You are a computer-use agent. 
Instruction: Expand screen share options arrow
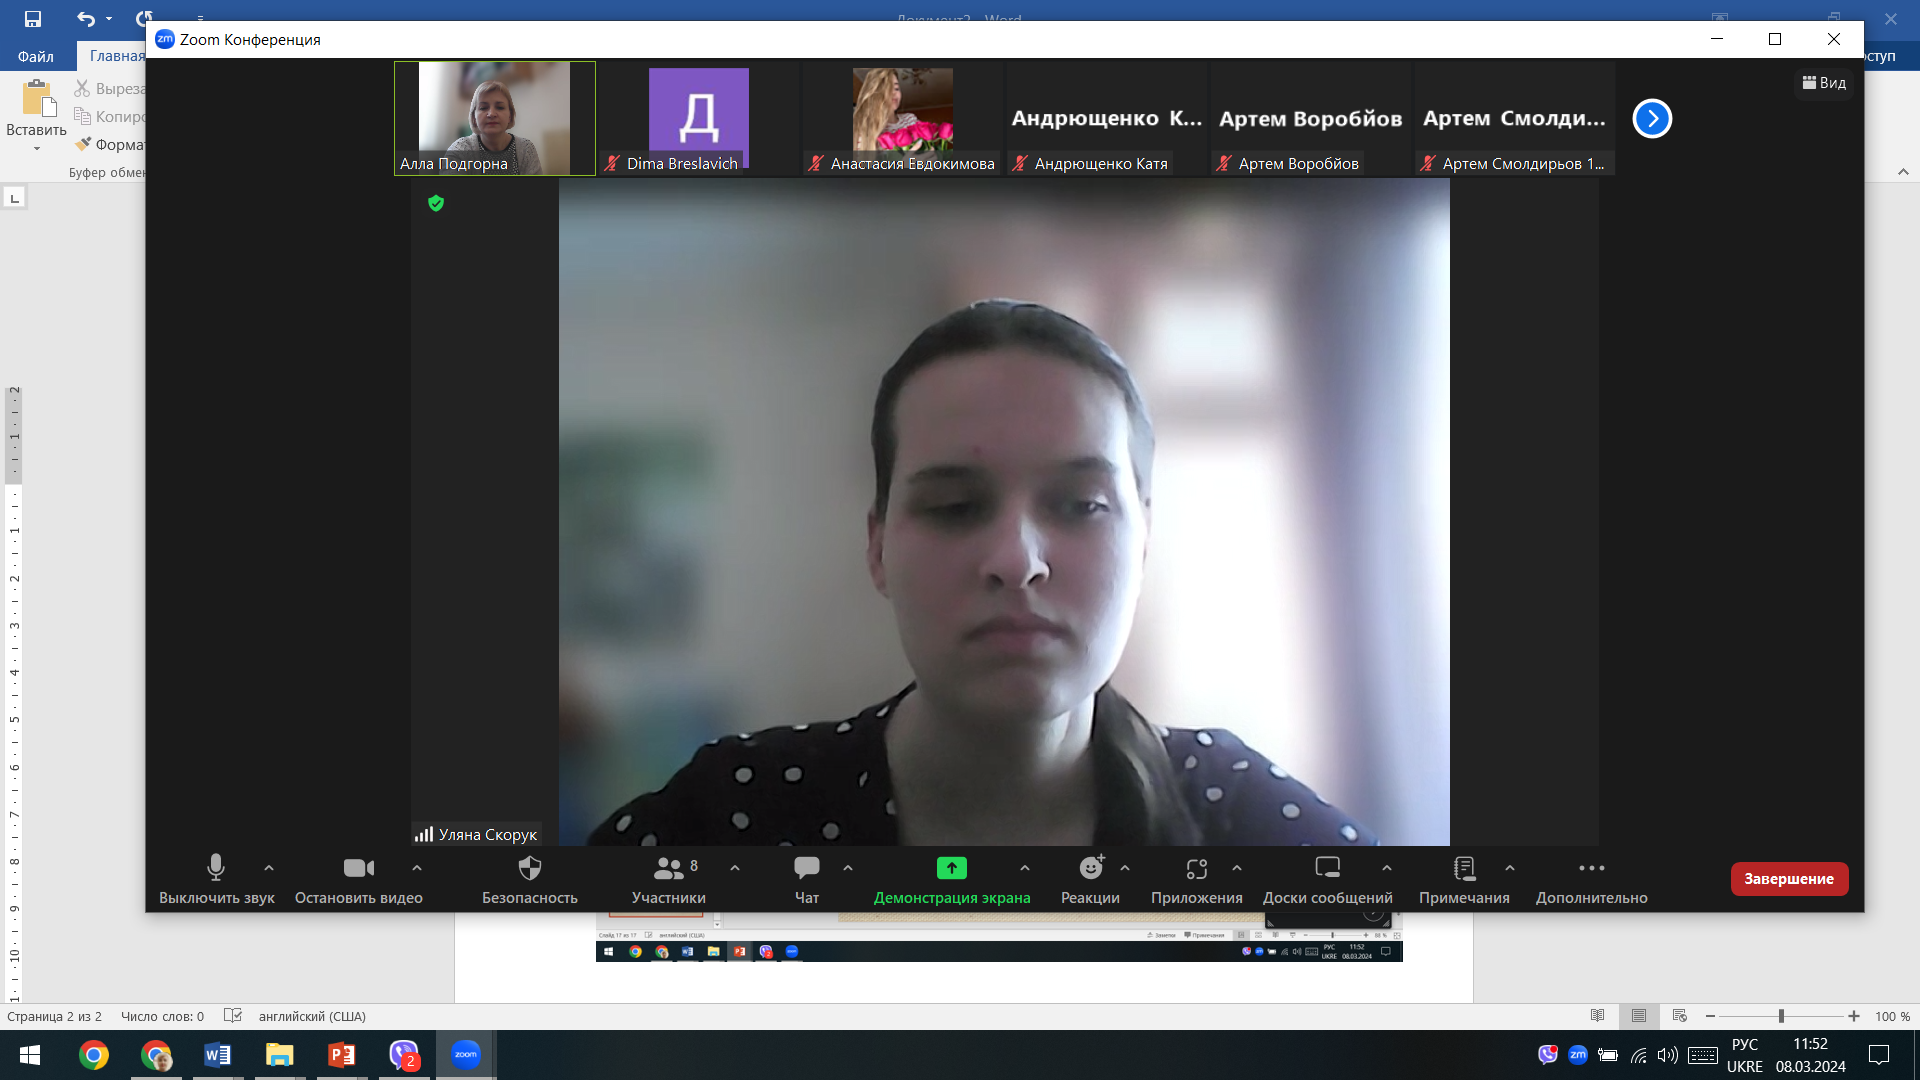tap(1025, 868)
